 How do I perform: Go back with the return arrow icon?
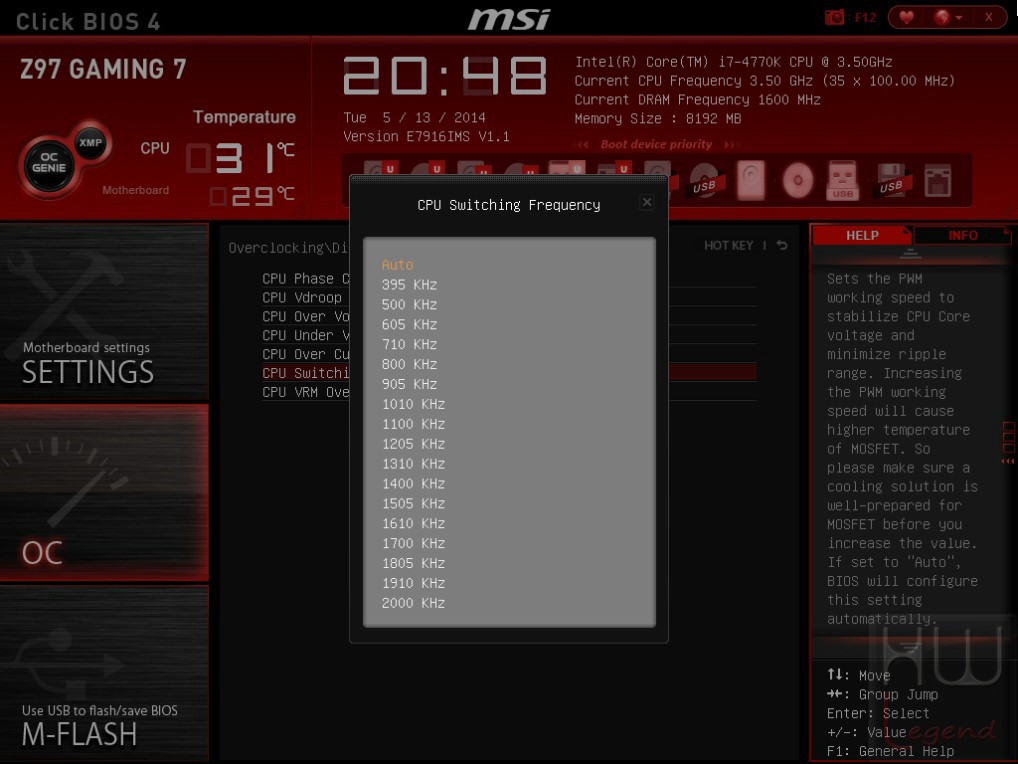[x=782, y=245]
